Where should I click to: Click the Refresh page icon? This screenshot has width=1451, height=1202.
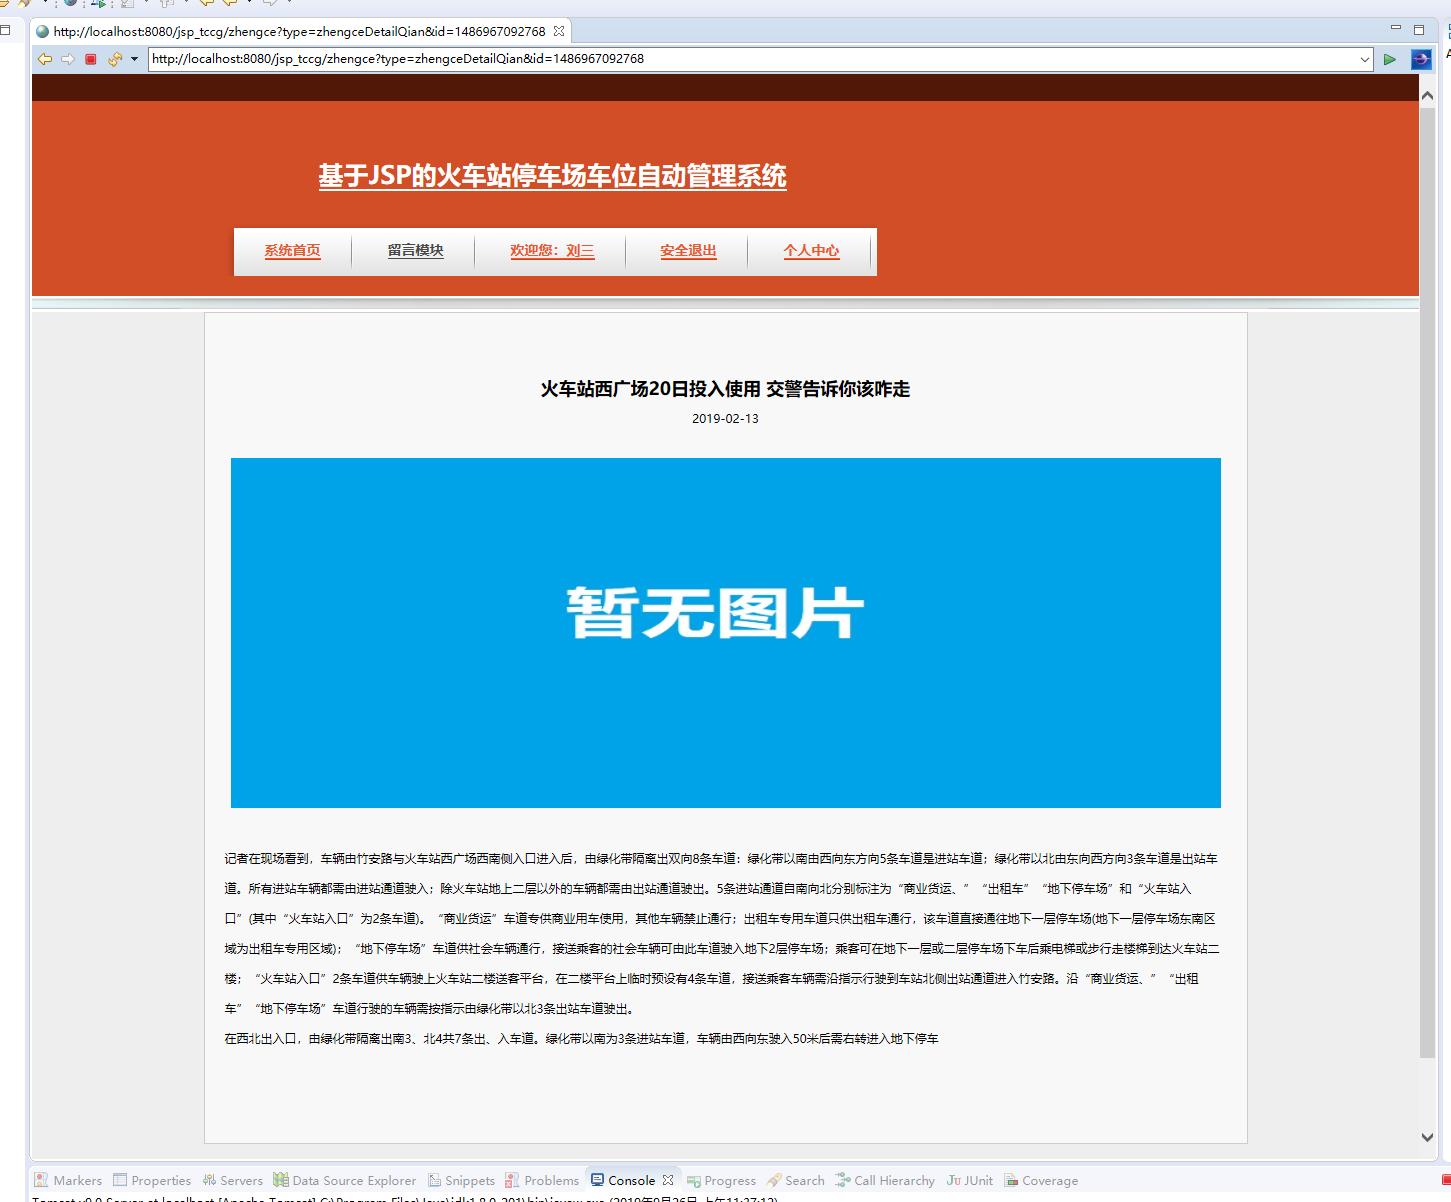tap(116, 59)
